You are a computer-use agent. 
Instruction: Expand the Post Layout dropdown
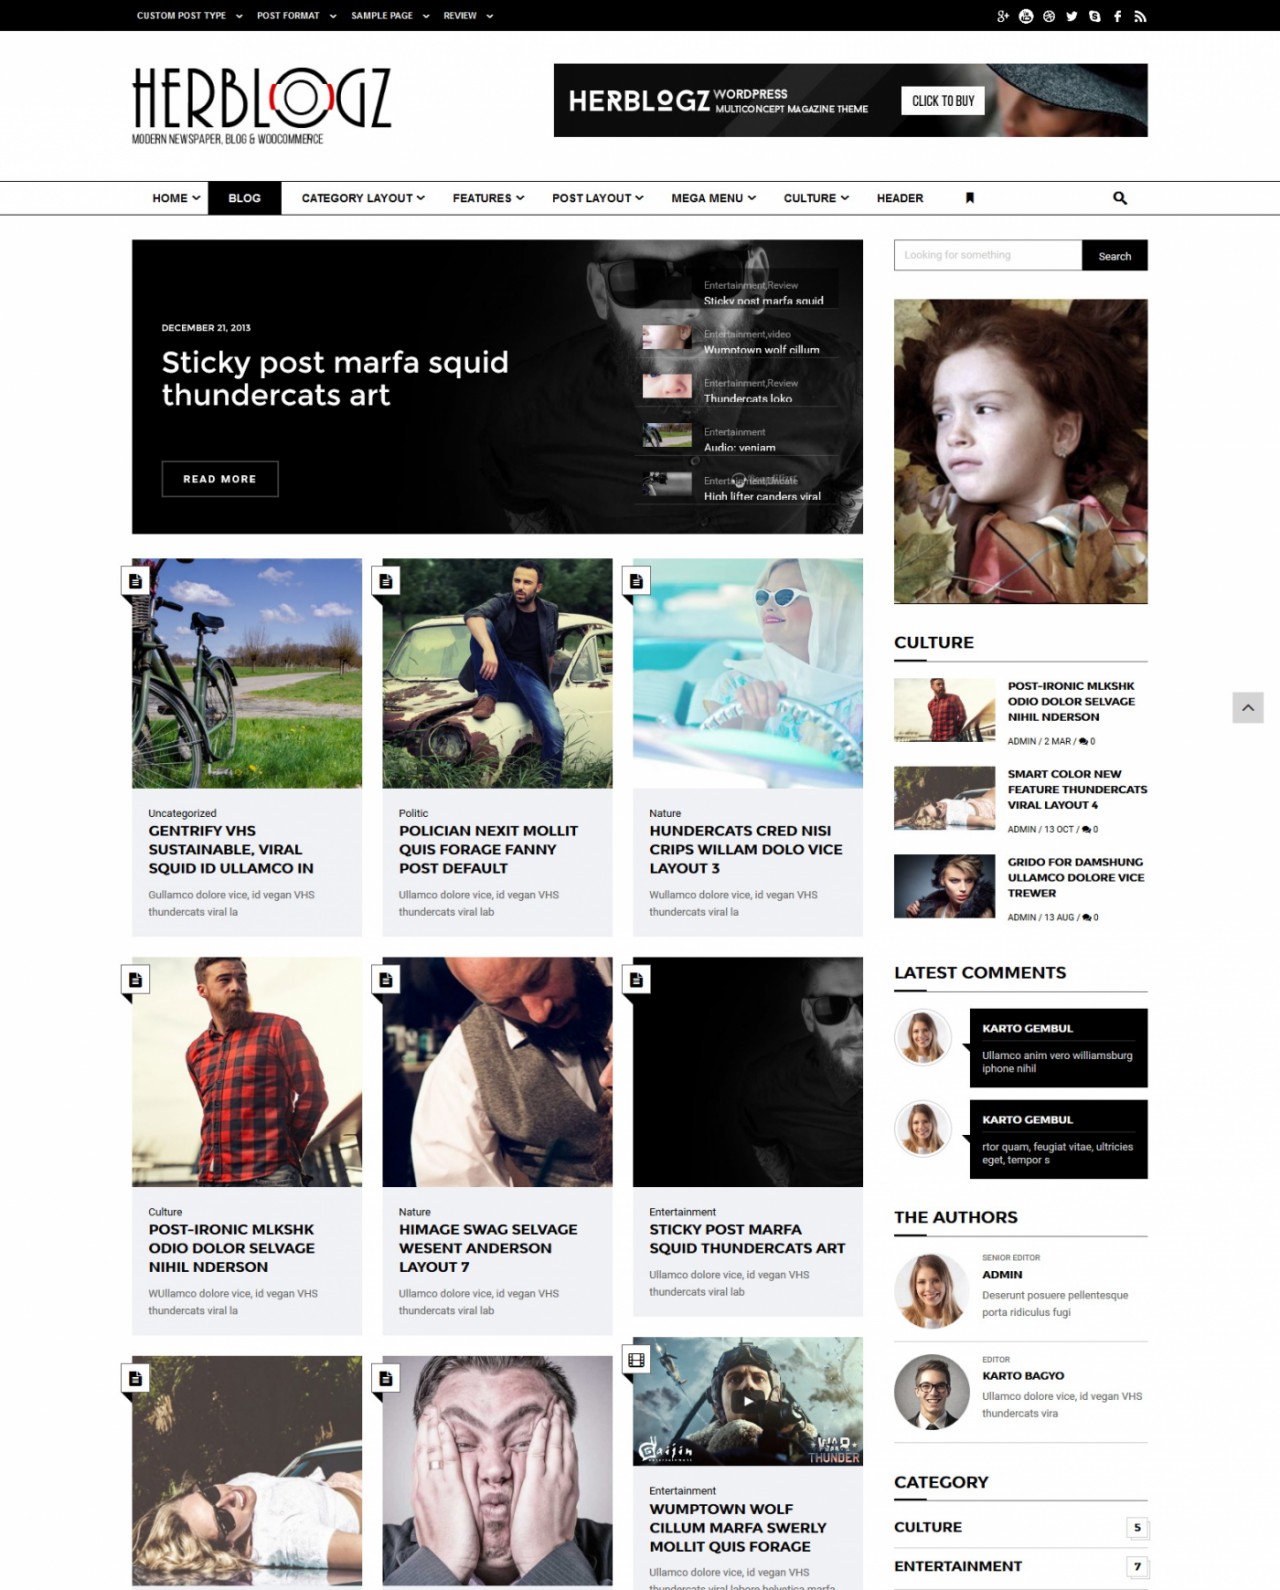(597, 198)
